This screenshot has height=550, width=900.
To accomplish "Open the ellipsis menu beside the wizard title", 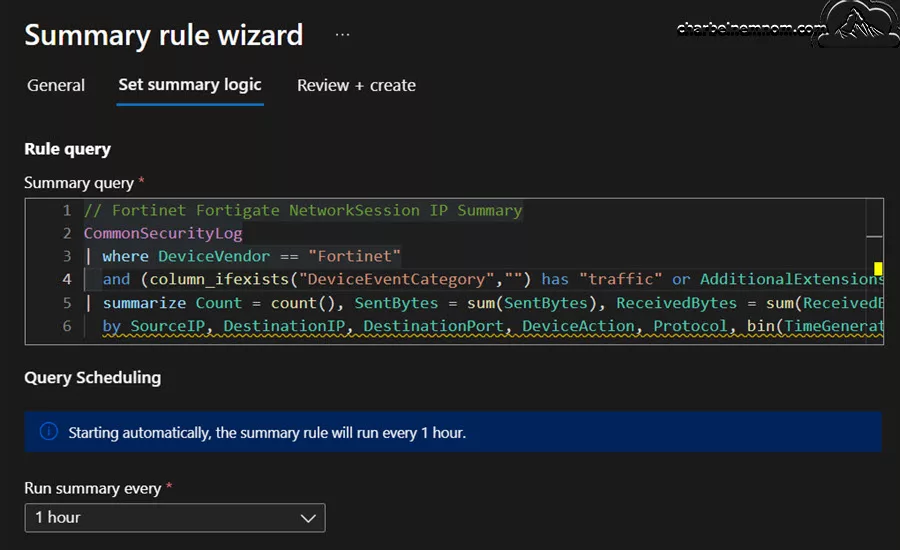I will coord(342,34).
